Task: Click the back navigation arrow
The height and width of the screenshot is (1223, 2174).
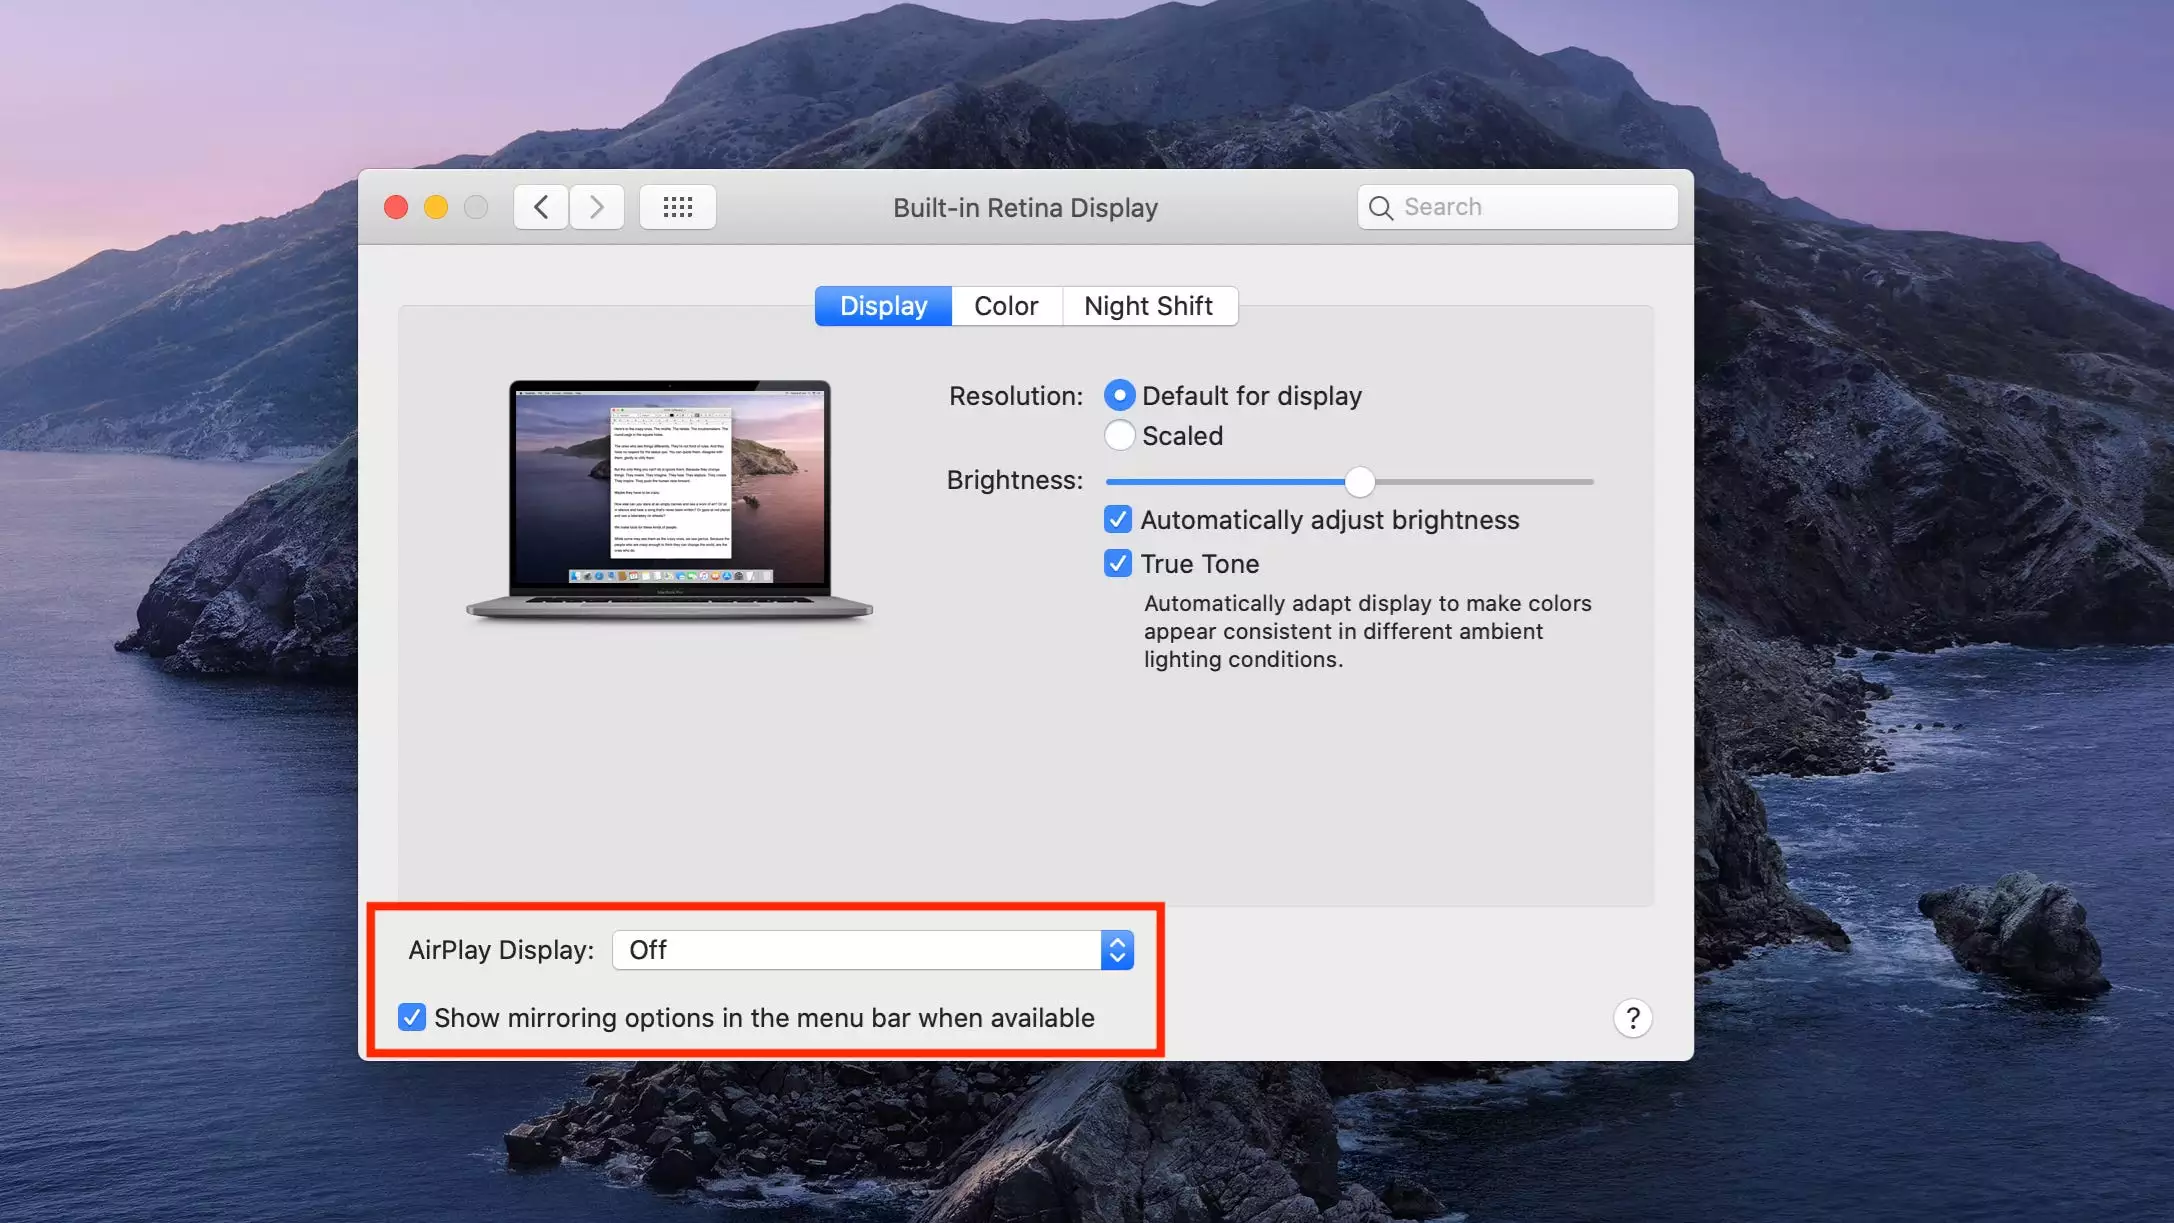Action: pos(541,207)
